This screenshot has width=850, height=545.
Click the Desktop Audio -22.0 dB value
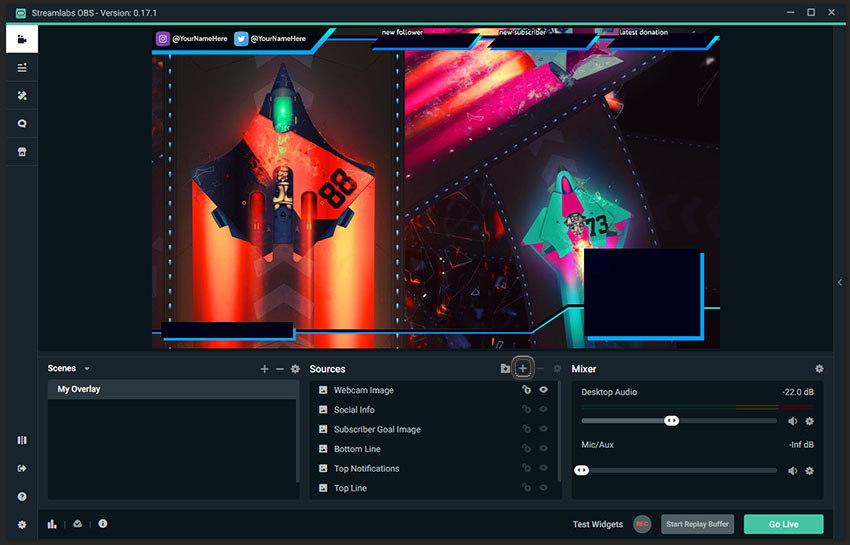coord(797,392)
